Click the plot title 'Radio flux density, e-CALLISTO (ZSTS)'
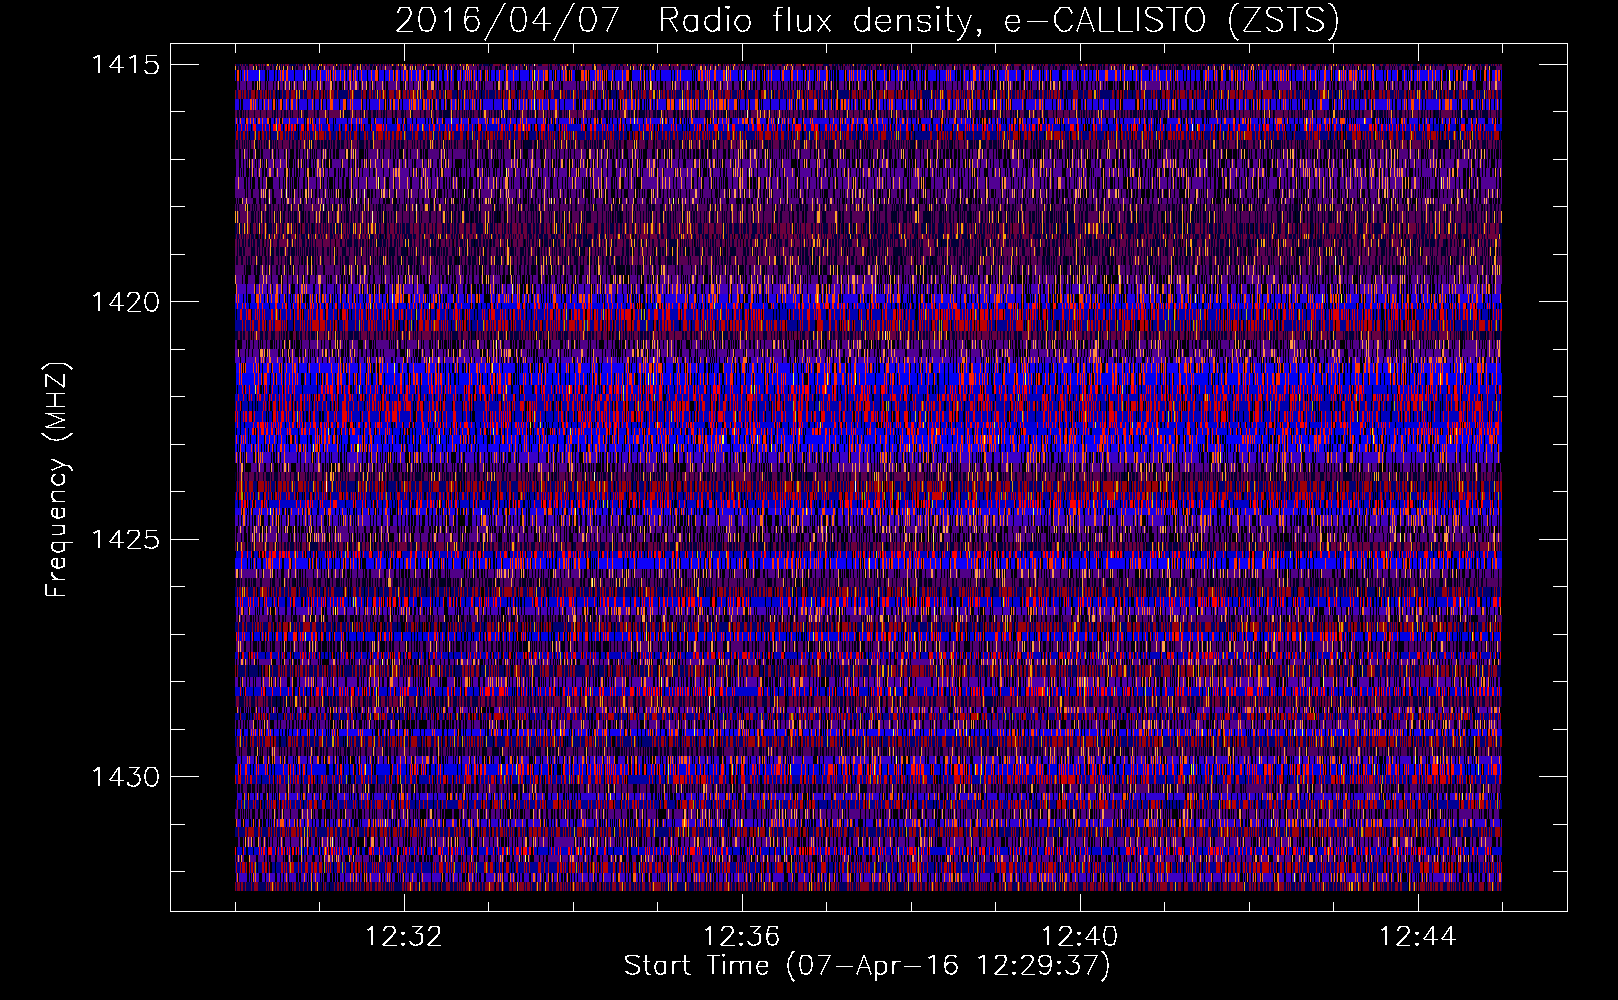This screenshot has width=1618, height=1000. (998, 21)
